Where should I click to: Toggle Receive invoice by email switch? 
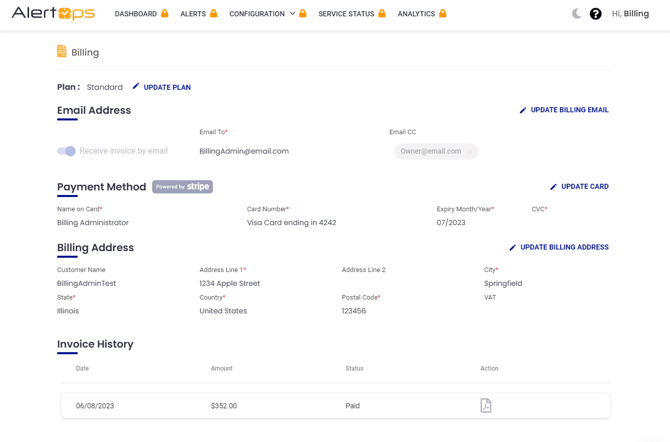click(x=67, y=151)
